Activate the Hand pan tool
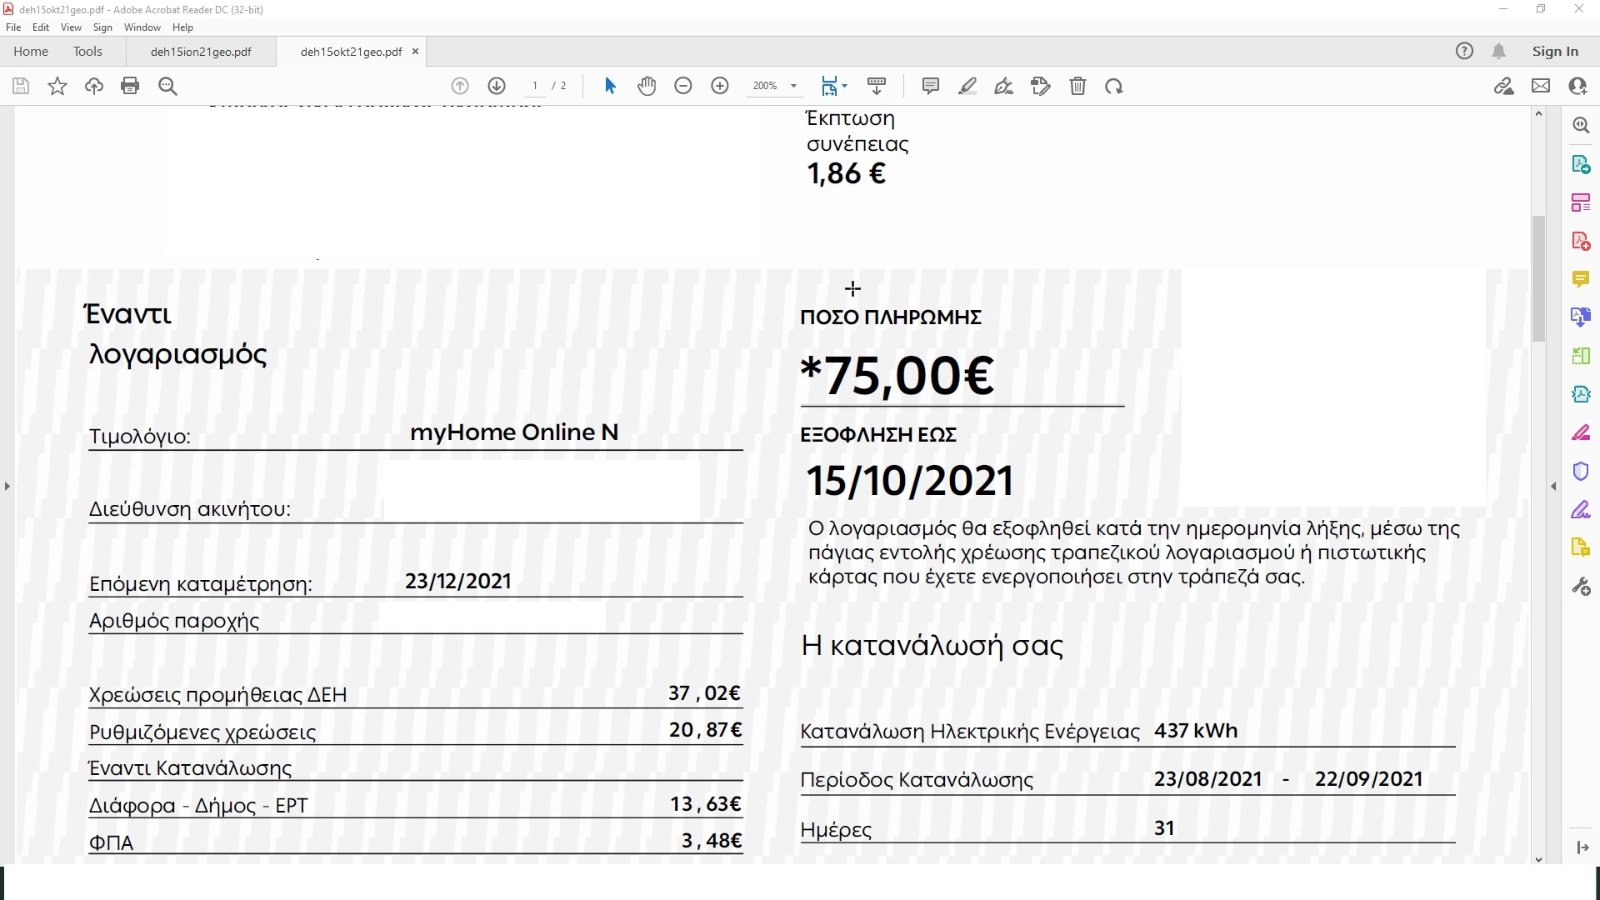 [x=647, y=86]
